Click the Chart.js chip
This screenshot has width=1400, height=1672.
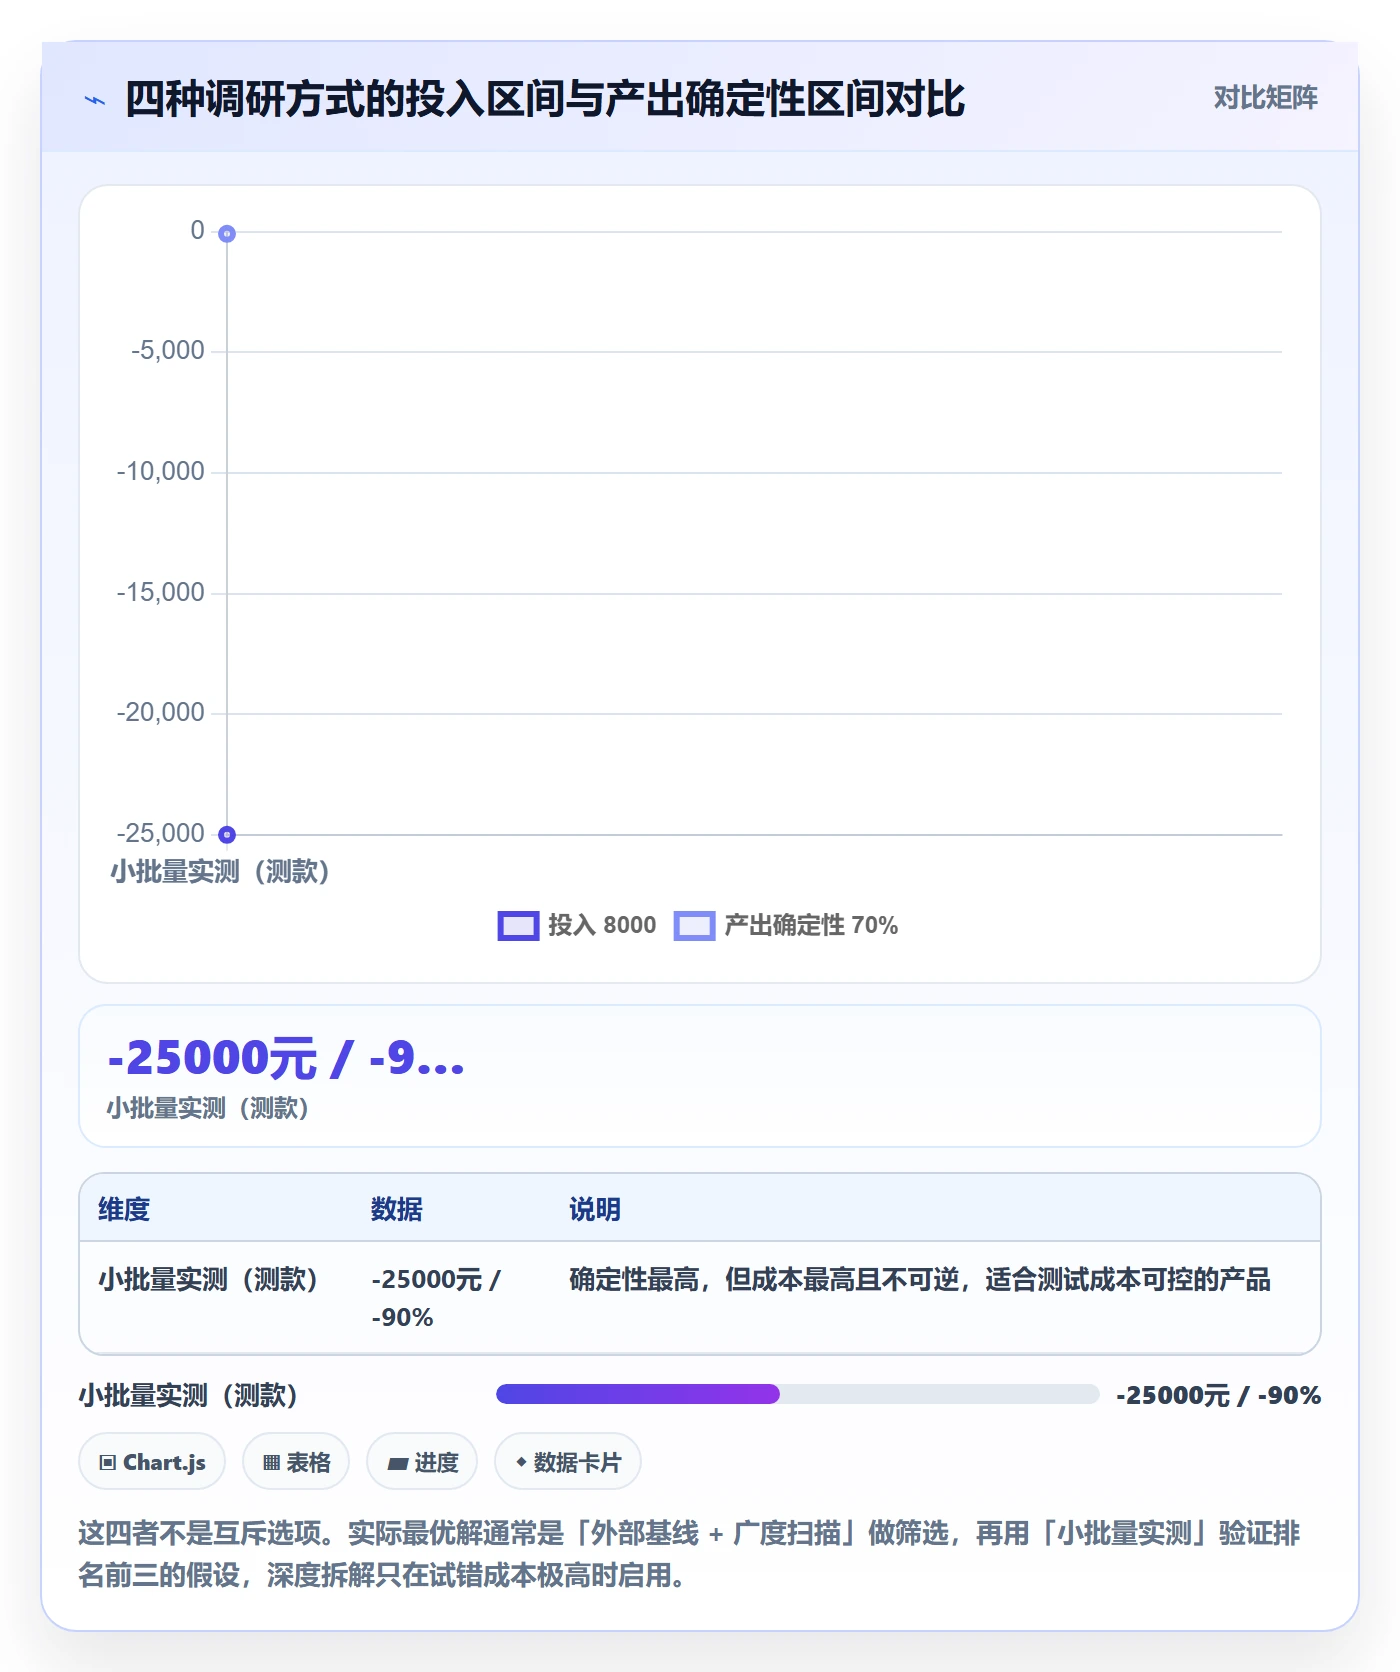point(152,1462)
